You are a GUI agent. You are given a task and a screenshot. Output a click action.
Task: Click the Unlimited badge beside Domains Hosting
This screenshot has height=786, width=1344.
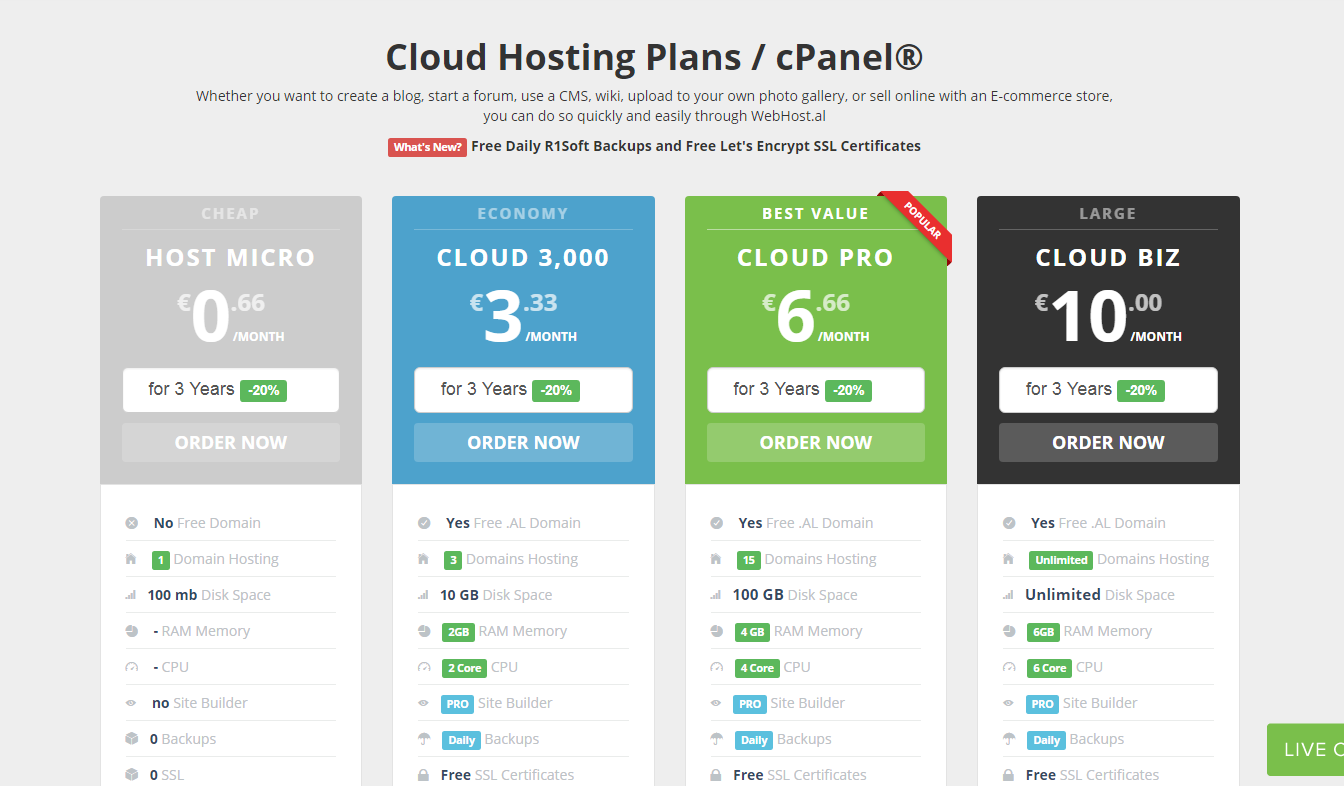click(x=1061, y=560)
